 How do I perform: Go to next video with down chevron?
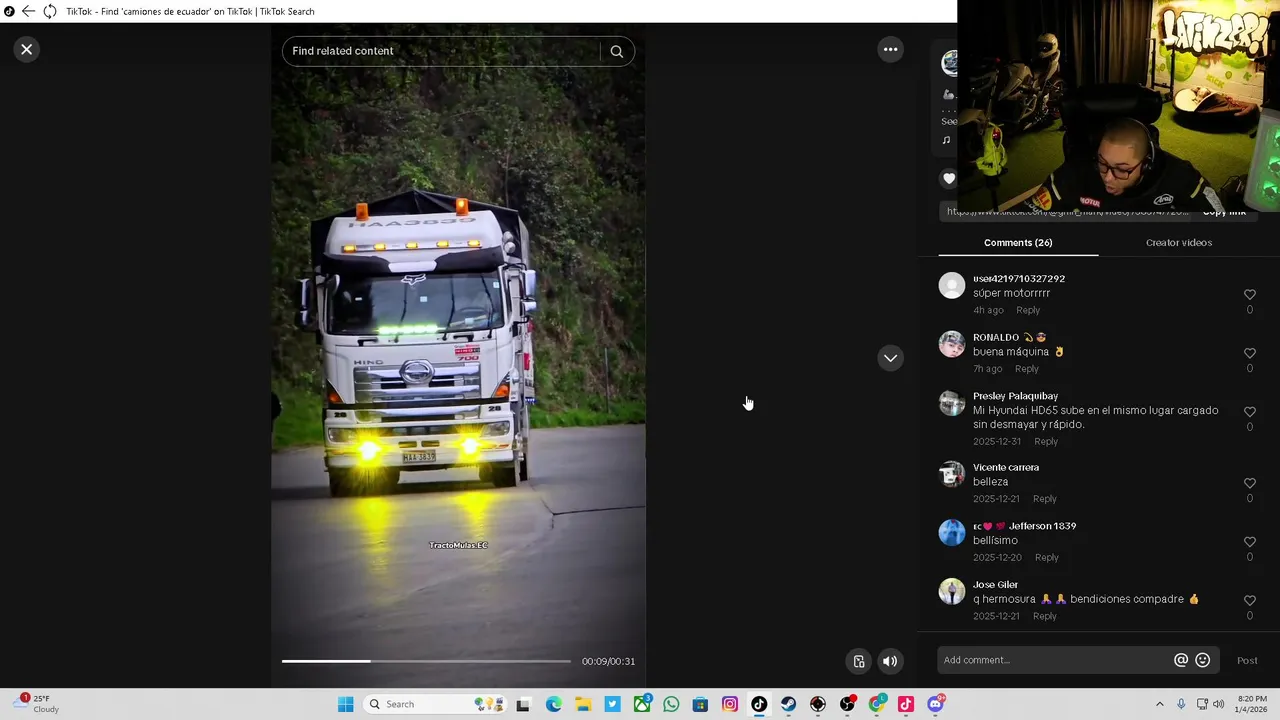pos(890,358)
